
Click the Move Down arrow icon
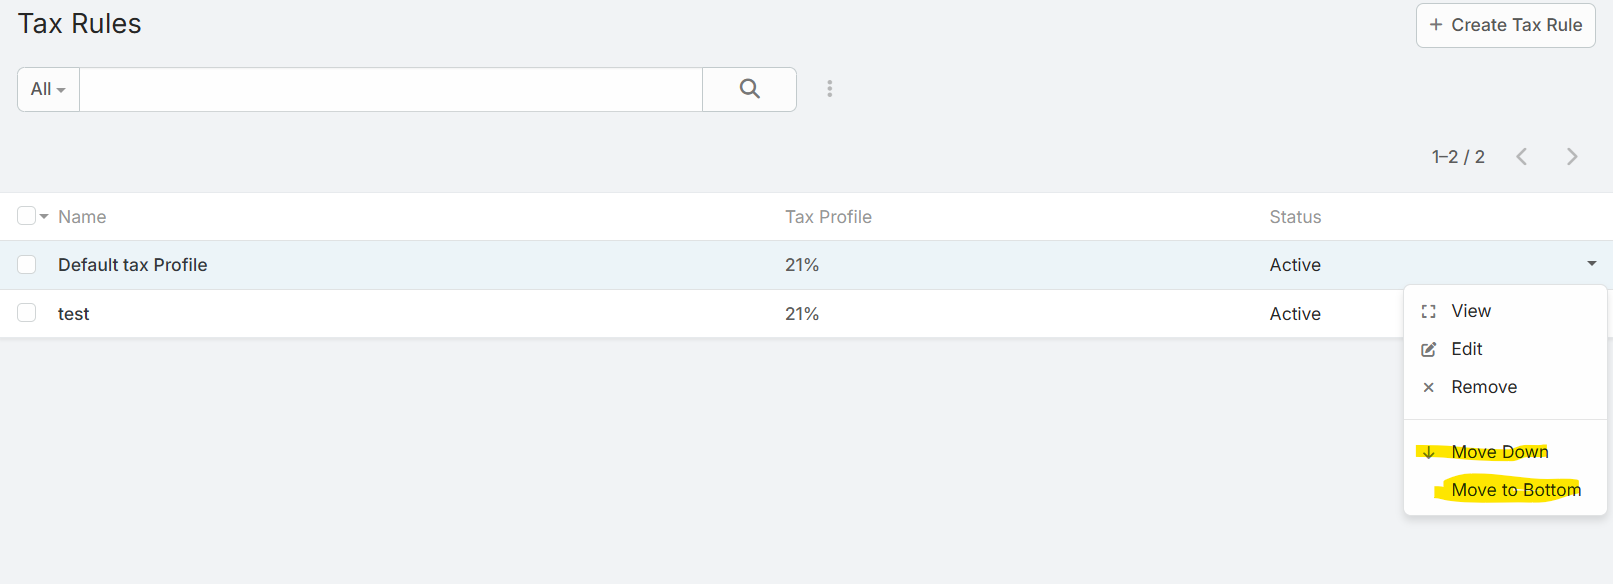click(1429, 452)
